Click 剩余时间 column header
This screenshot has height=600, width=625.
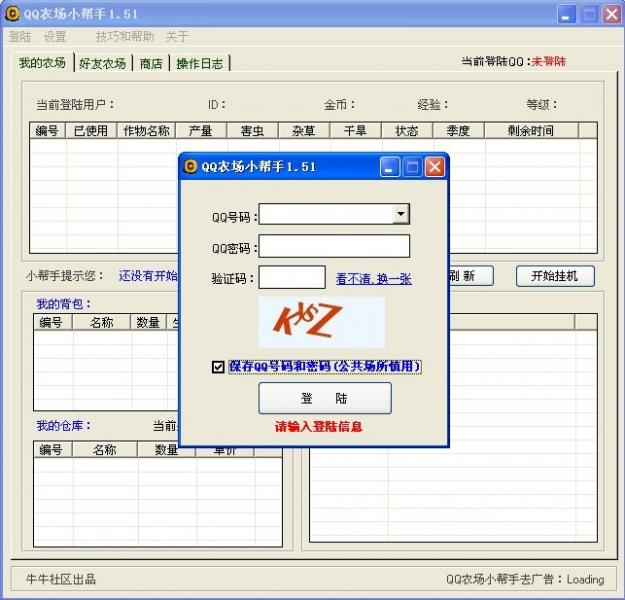tap(531, 130)
